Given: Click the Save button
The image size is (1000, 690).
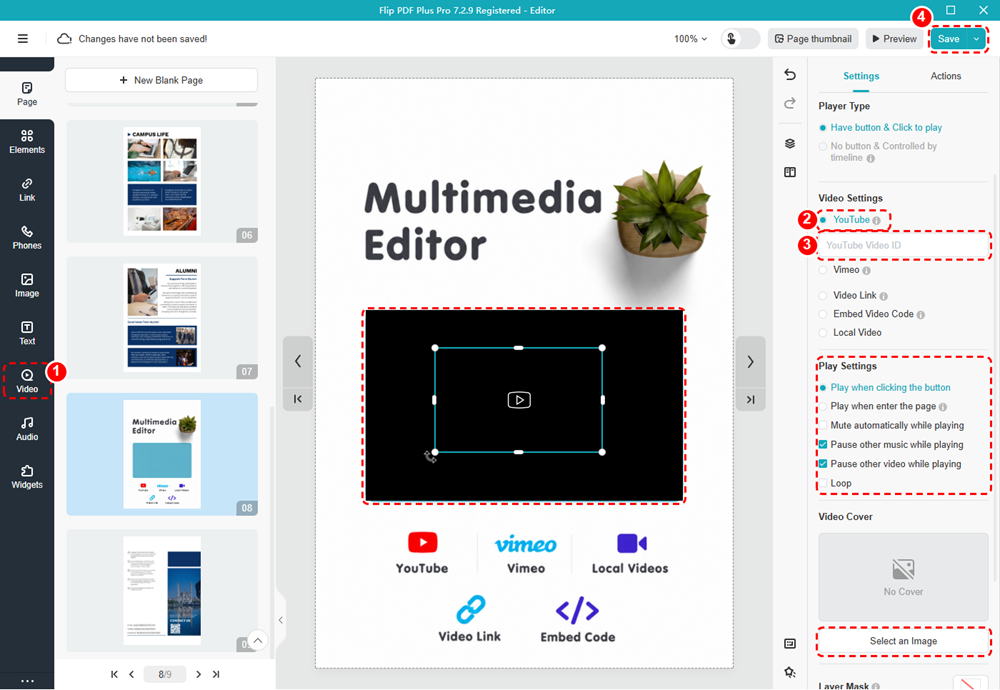Looking at the screenshot, I should pyautogui.click(x=948, y=39).
